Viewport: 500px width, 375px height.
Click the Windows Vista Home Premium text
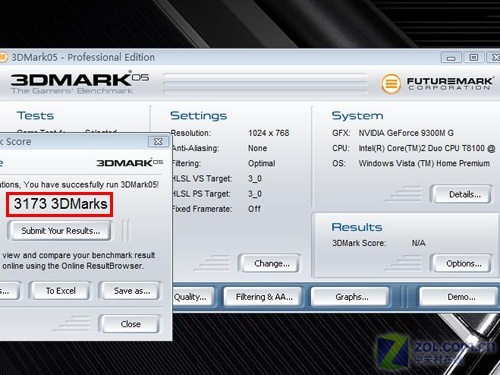[x=424, y=163]
